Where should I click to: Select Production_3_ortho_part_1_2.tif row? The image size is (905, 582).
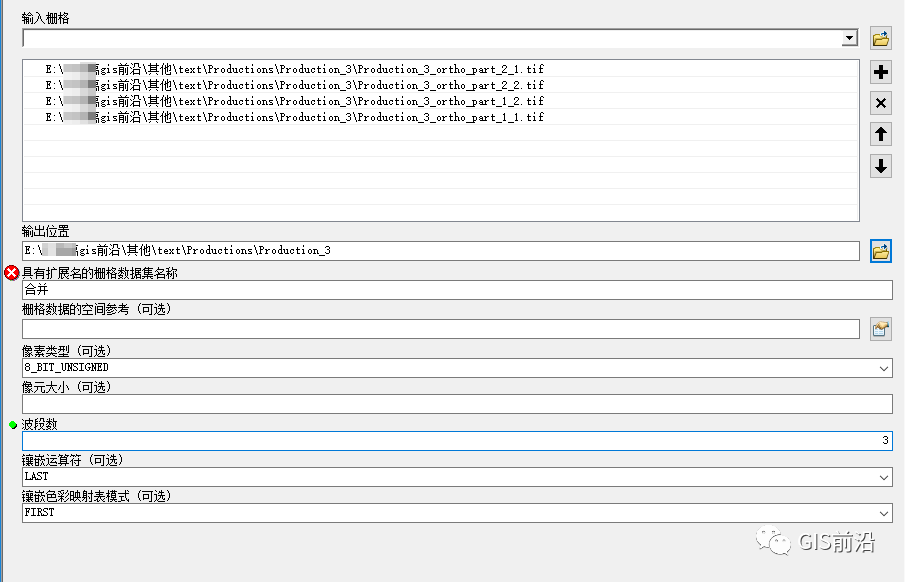pyautogui.click(x=441, y=101)
